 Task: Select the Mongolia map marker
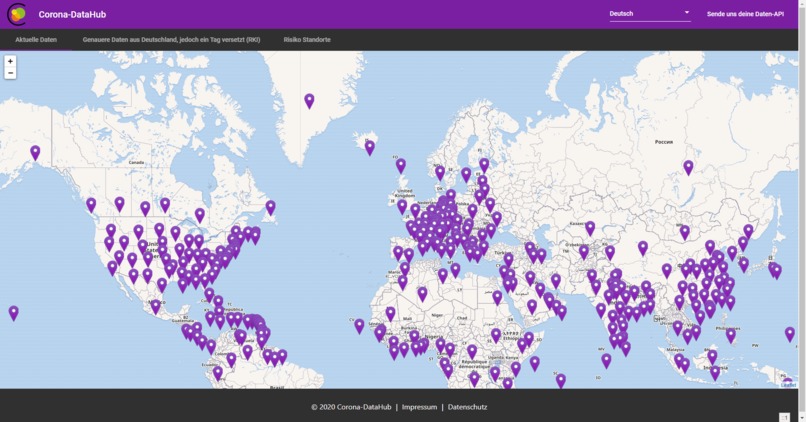pyautogui.click(x=684, y=232)
